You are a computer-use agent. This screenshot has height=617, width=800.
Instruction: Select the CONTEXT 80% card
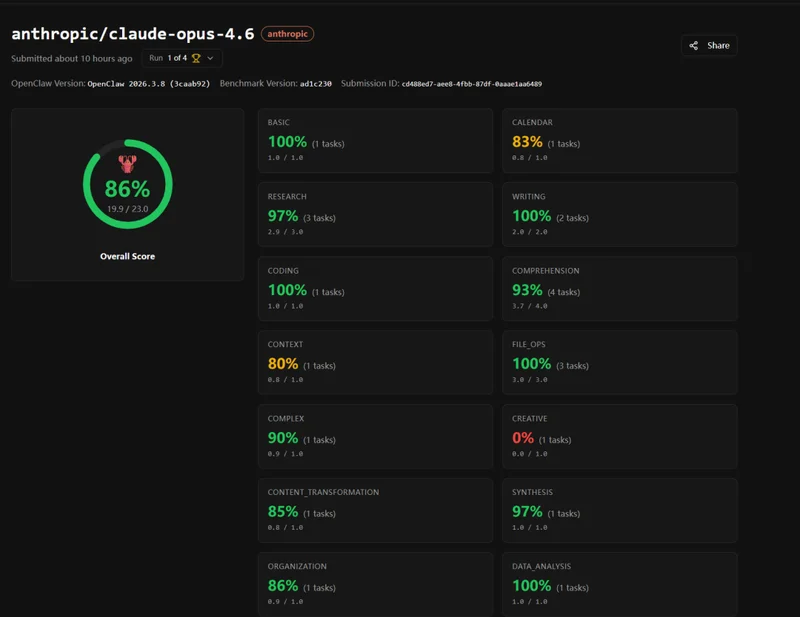375,362
